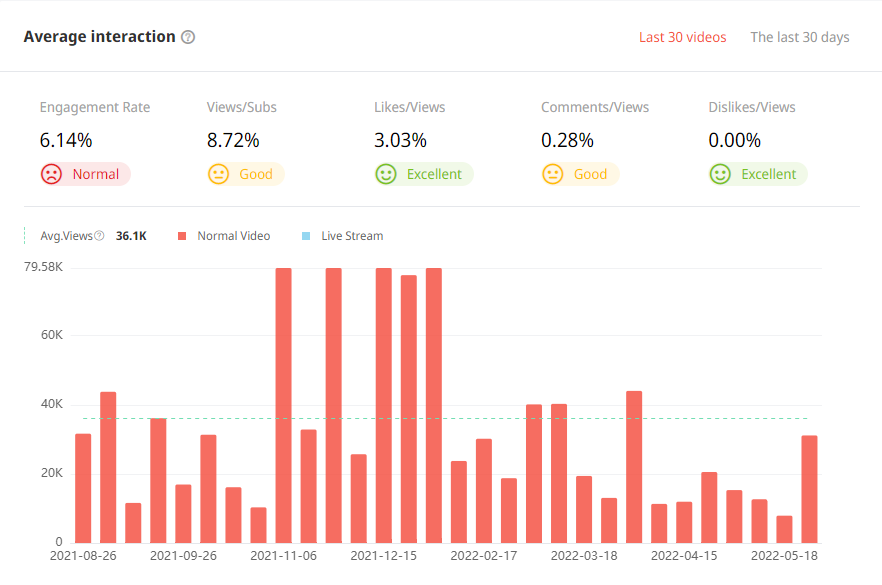Click the dashed Avg.Views legend line icon
Screen dimensions: 882x585
[x=26, y=236]
